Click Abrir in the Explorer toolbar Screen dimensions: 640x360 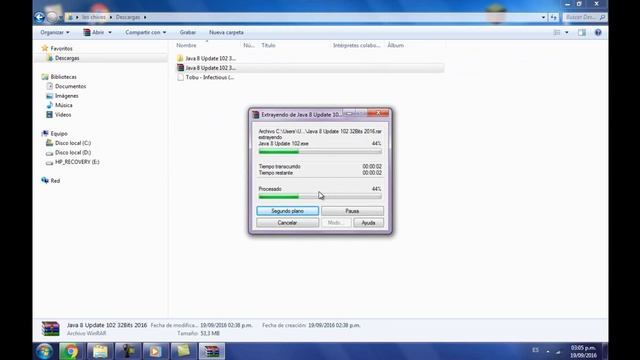coord(94,32)
